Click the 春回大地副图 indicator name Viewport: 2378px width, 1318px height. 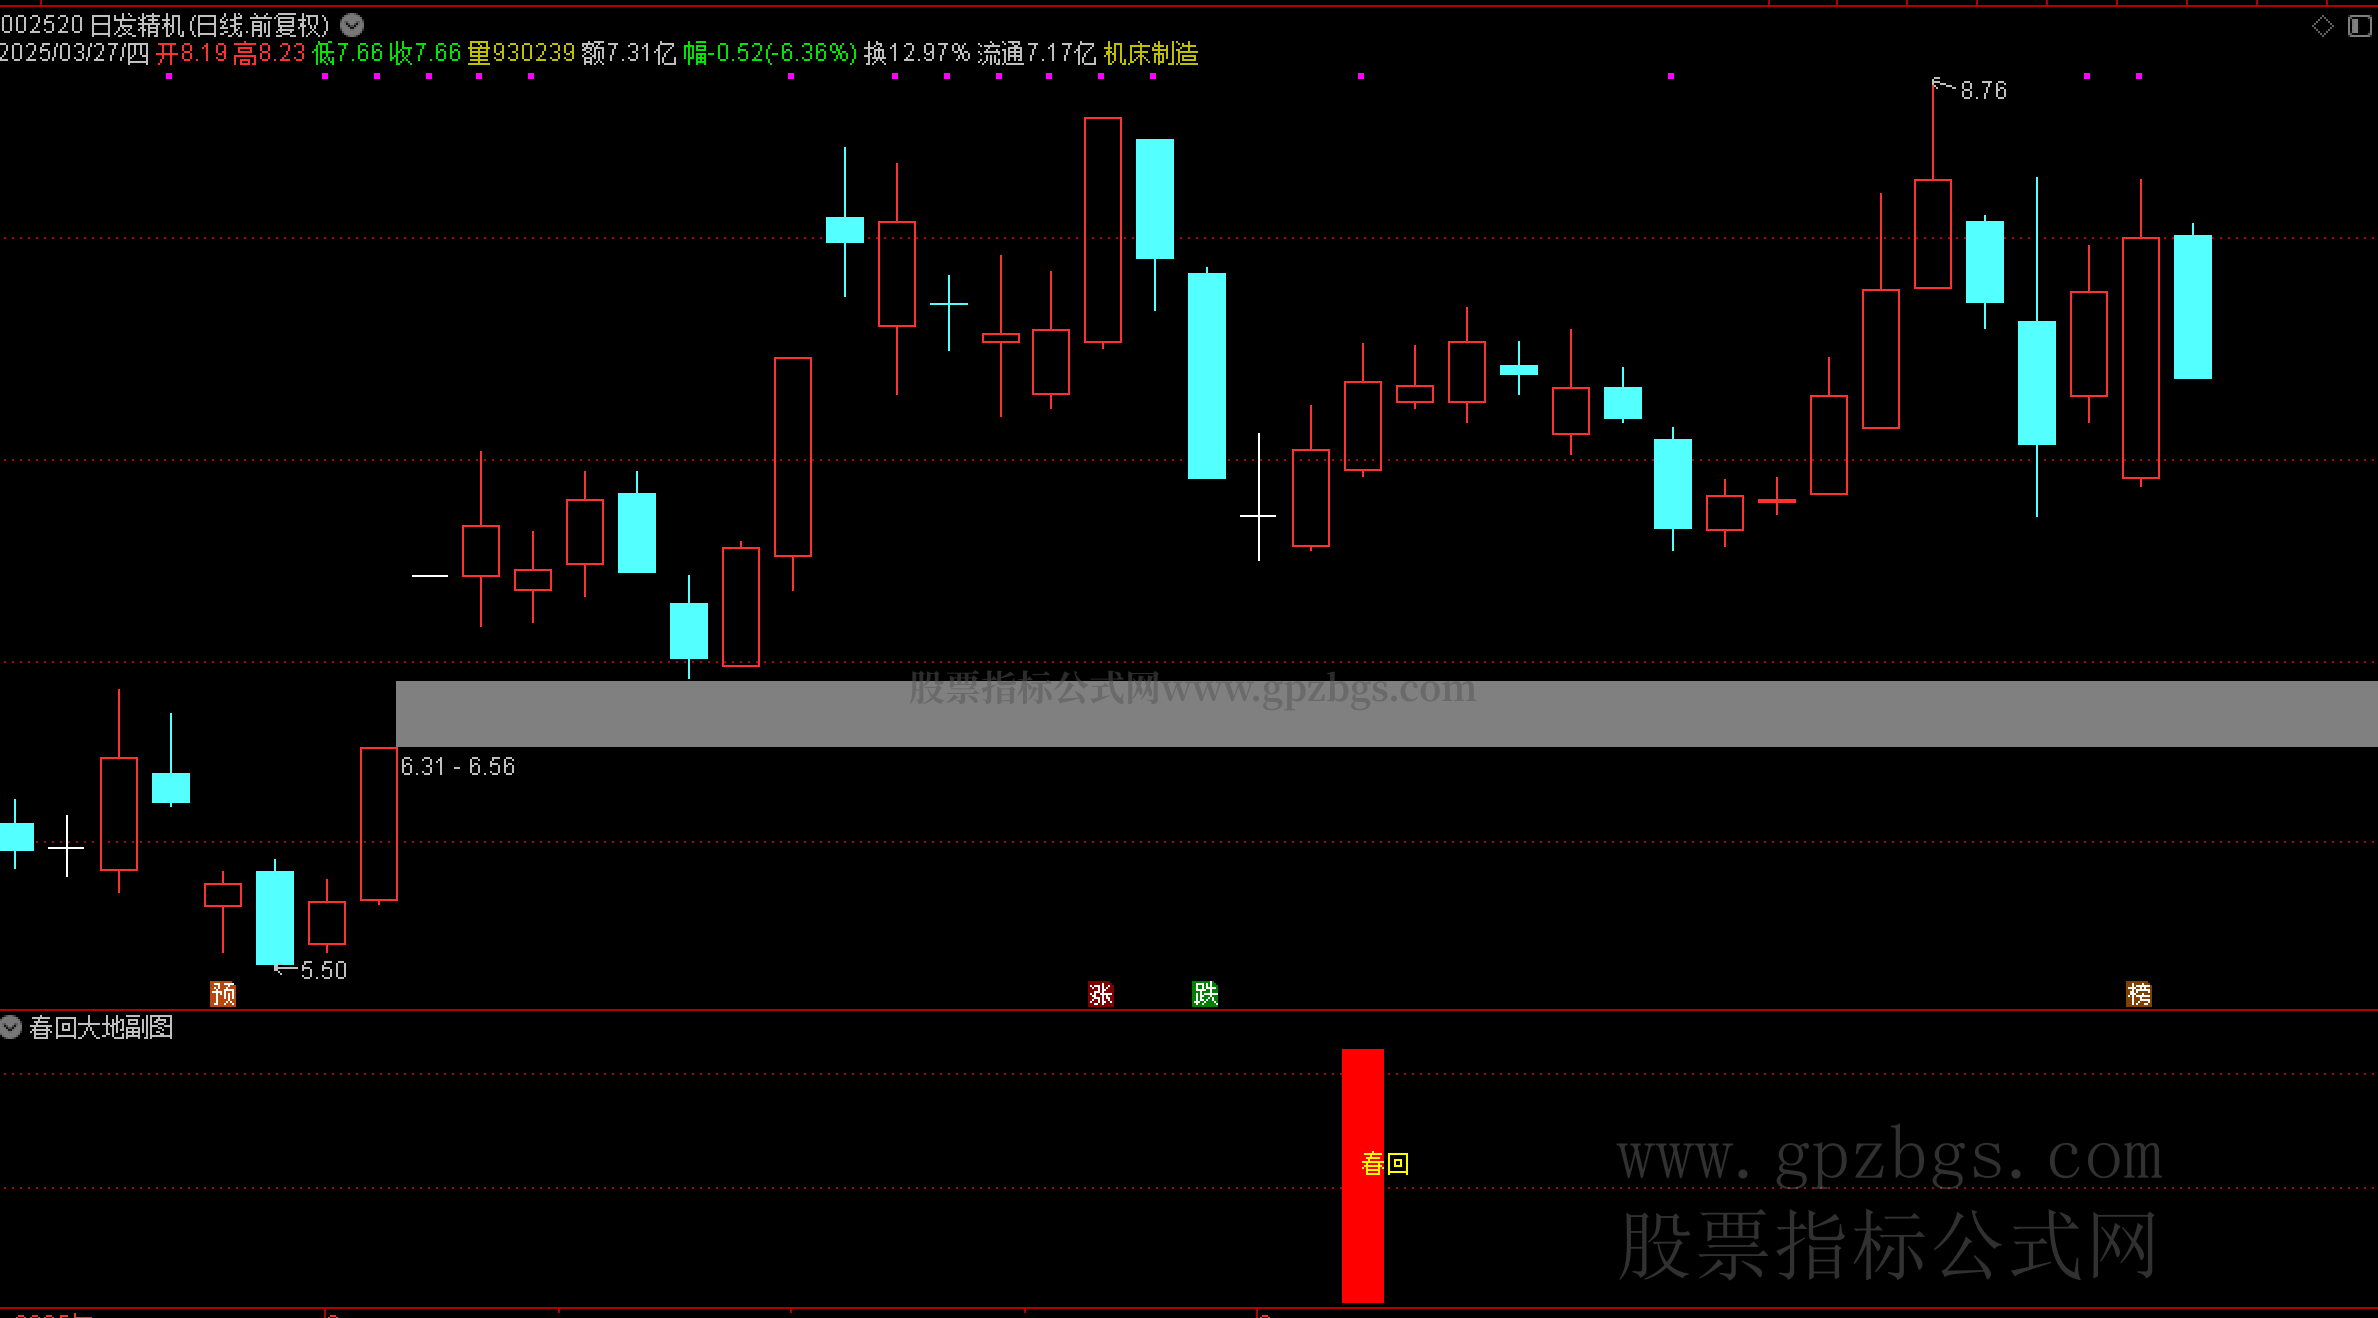[101, 1027]
